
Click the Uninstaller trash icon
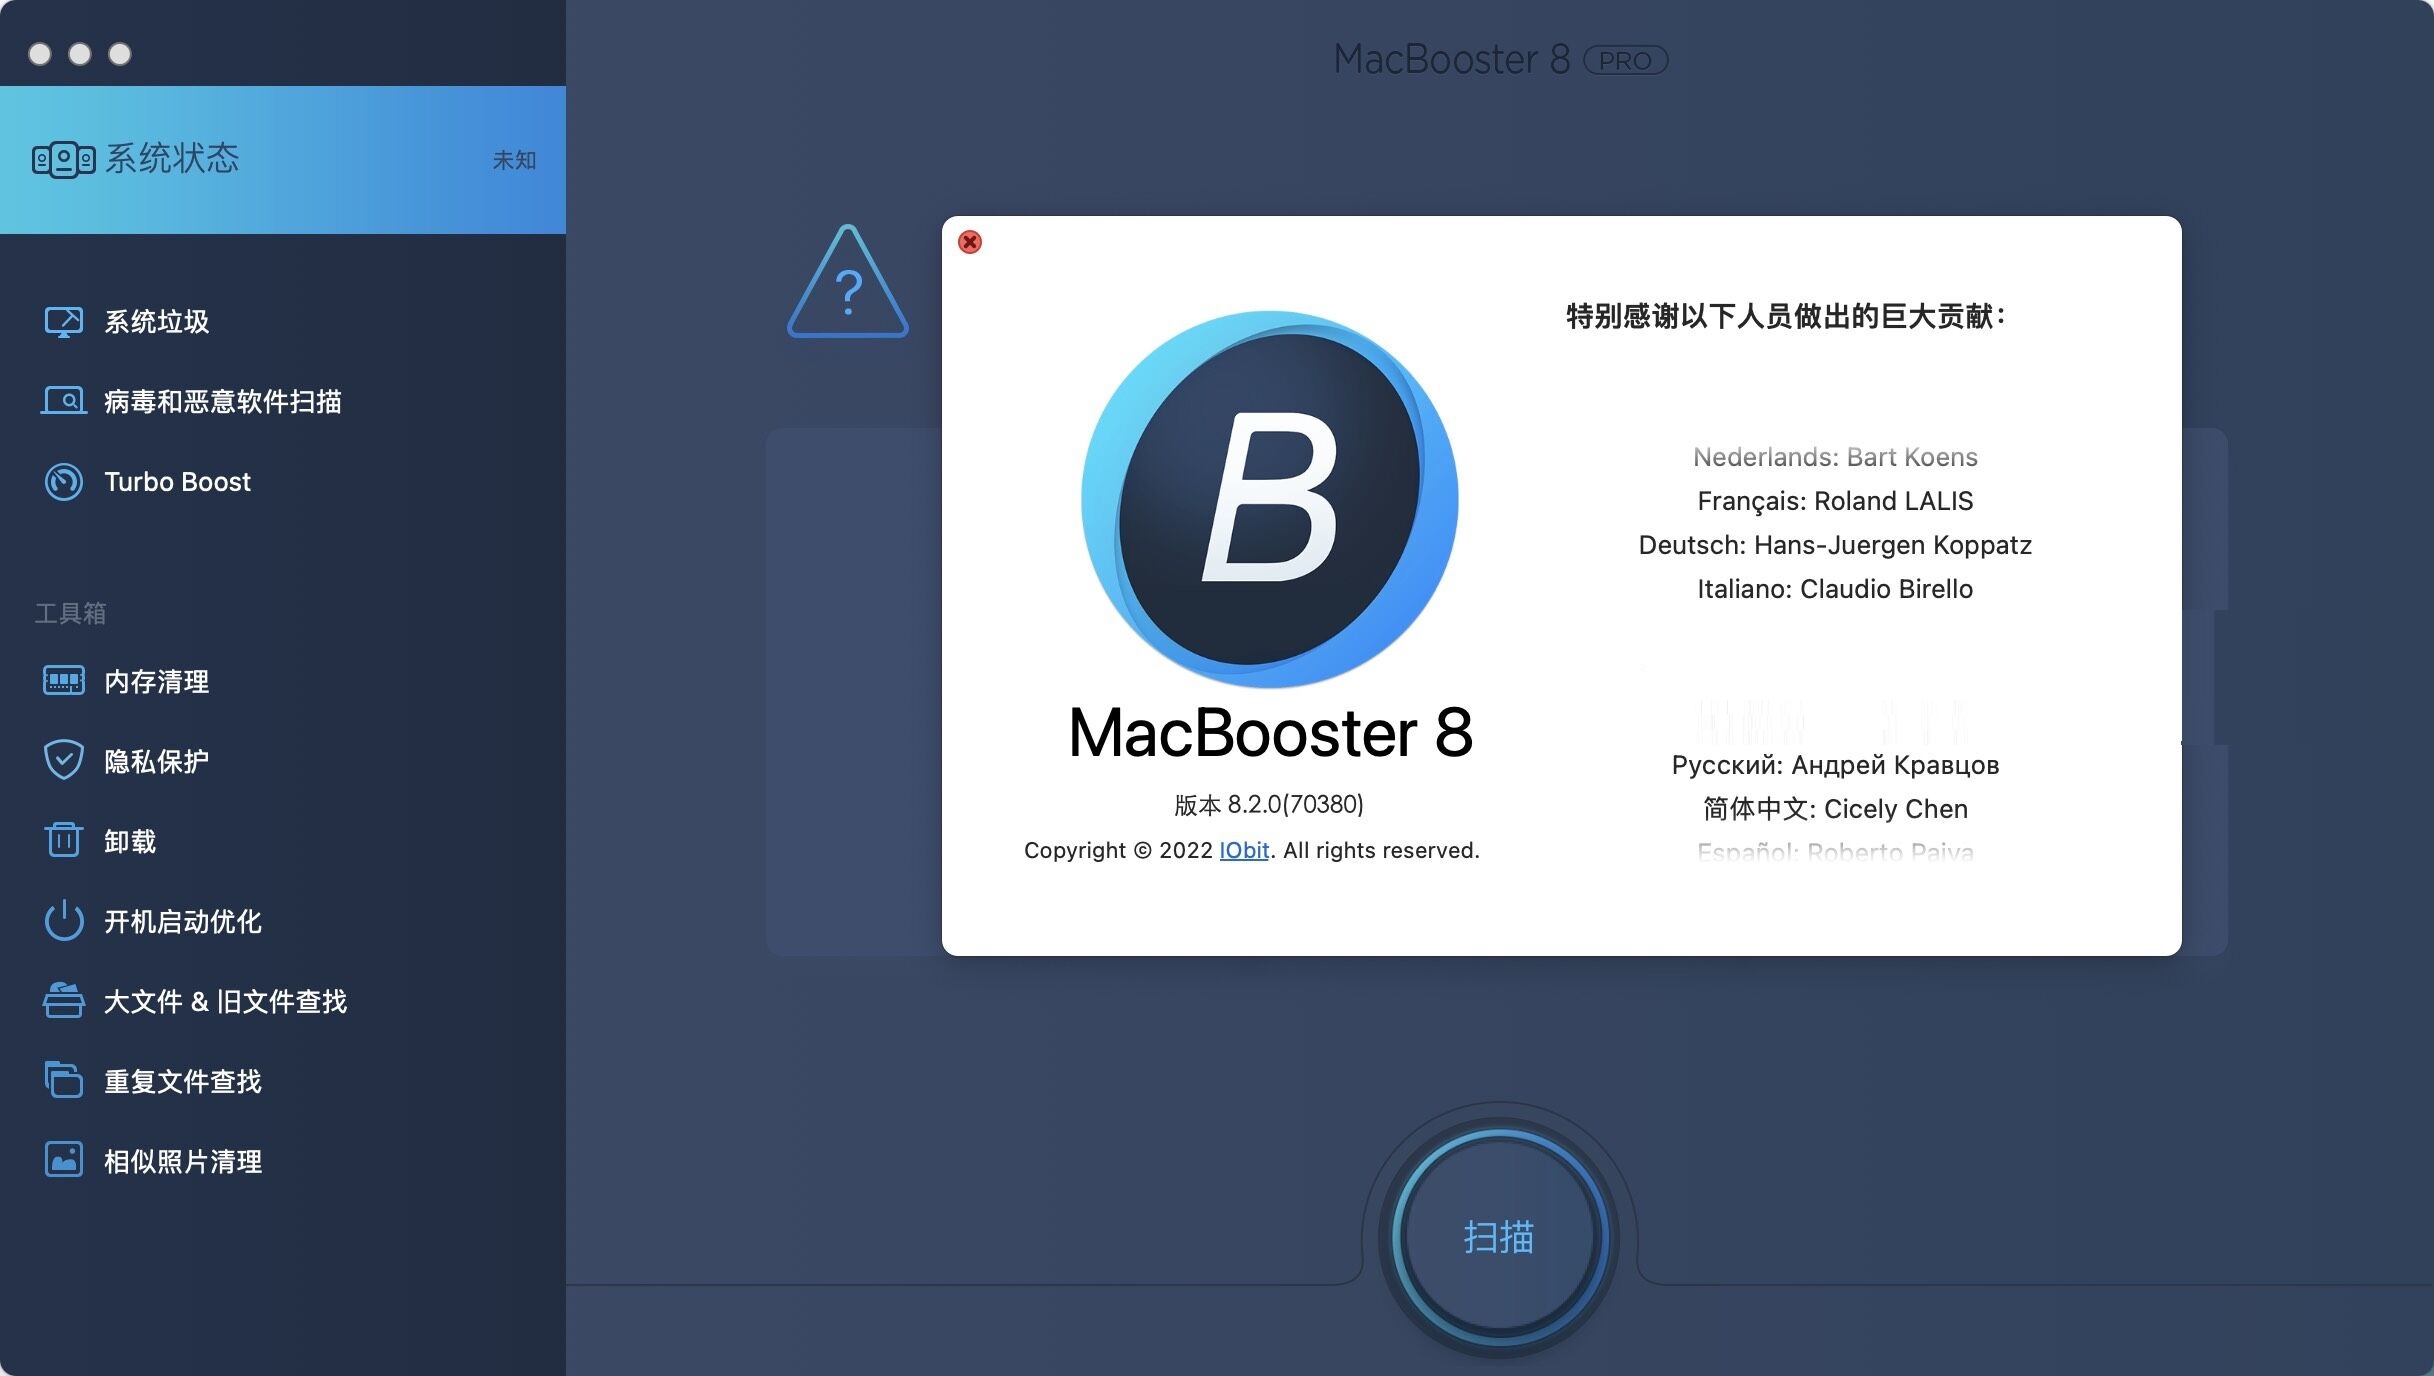[64, 840]
